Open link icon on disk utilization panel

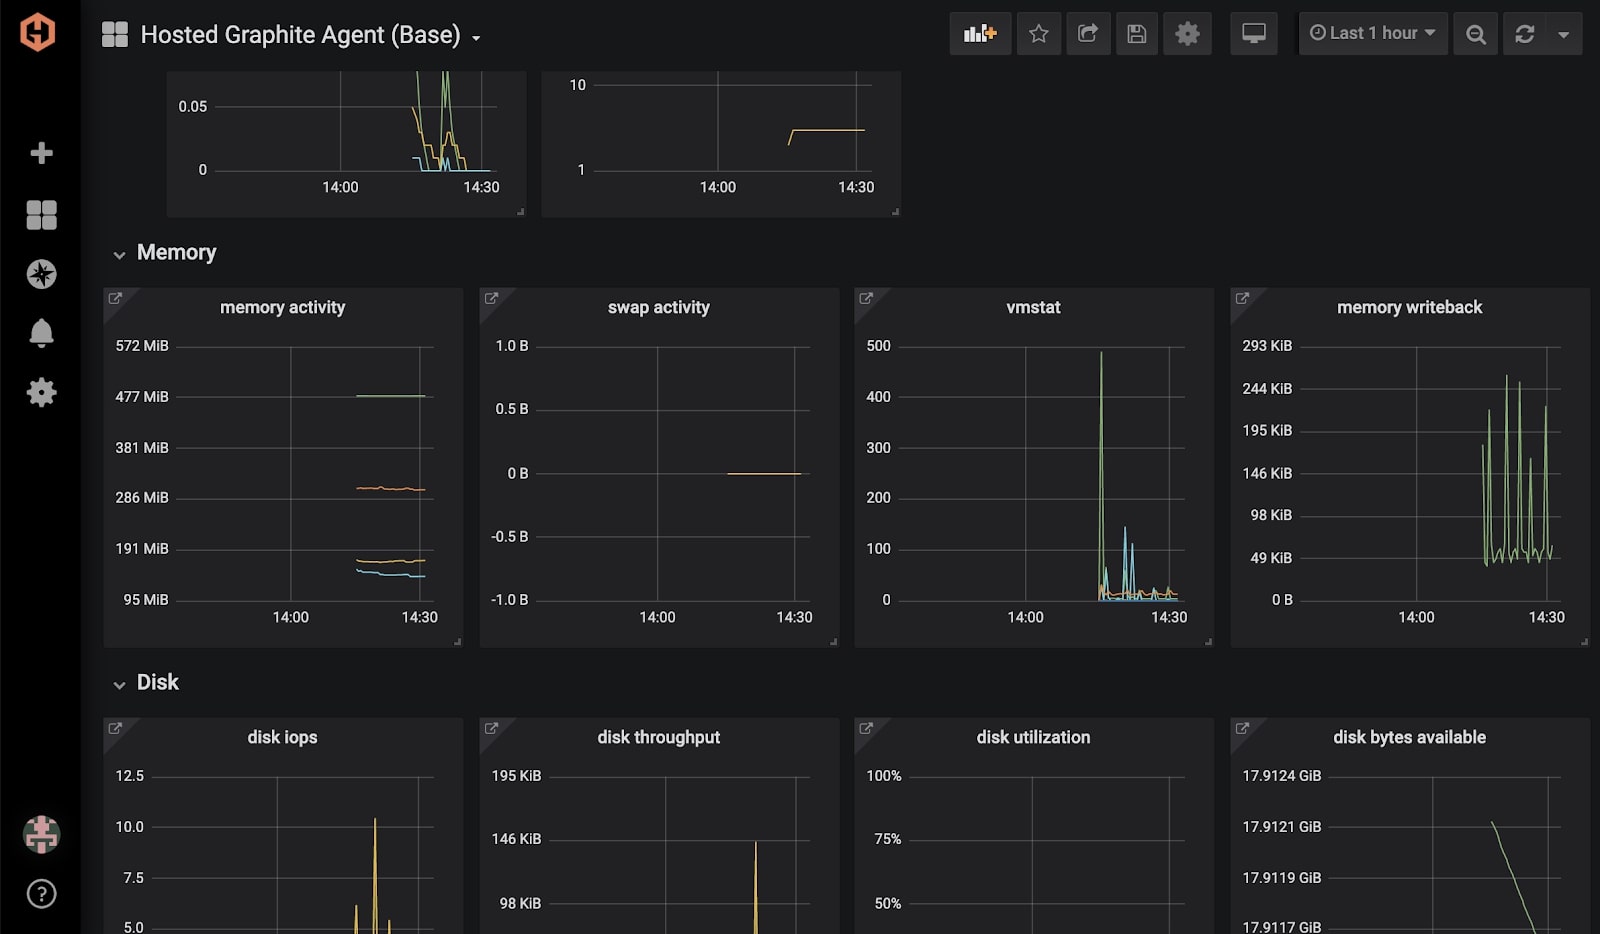[x=866, y=728]
